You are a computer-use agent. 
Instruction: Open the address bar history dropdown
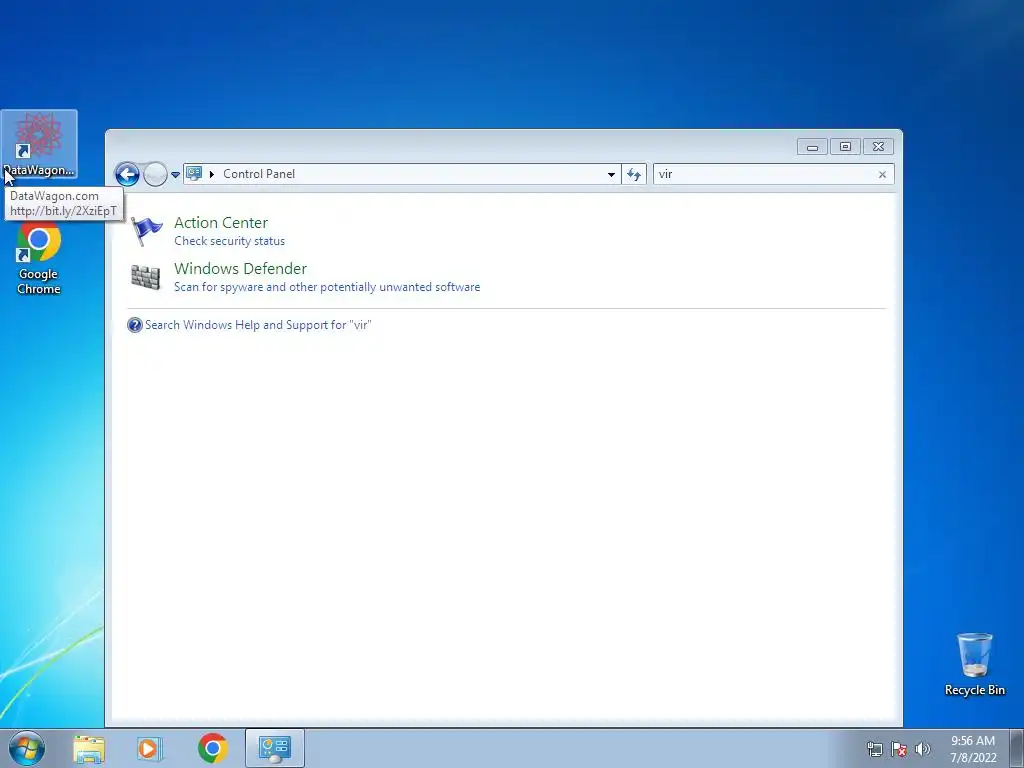point(611,174)
